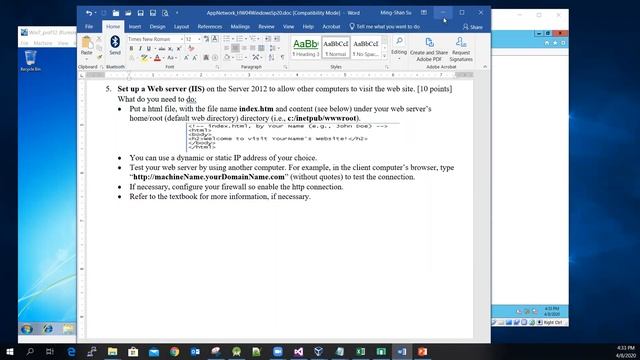Click the Shrink Font icon
Image resolution: width=640 pixels, height=360 pixels.
195,58
